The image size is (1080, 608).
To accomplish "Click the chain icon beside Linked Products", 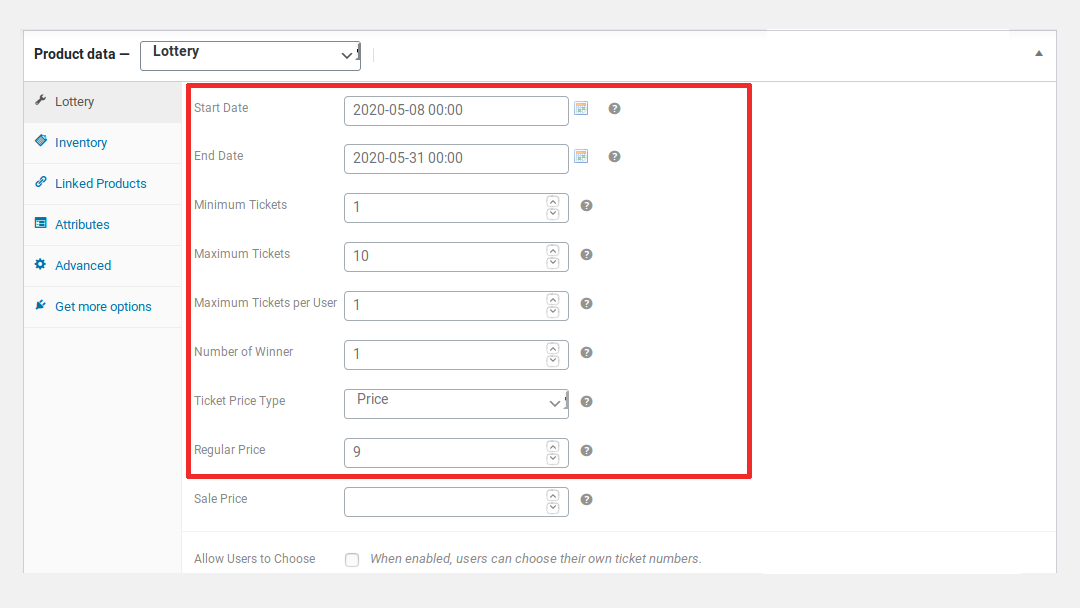I will pyautogui.click(x=41, y=182).
